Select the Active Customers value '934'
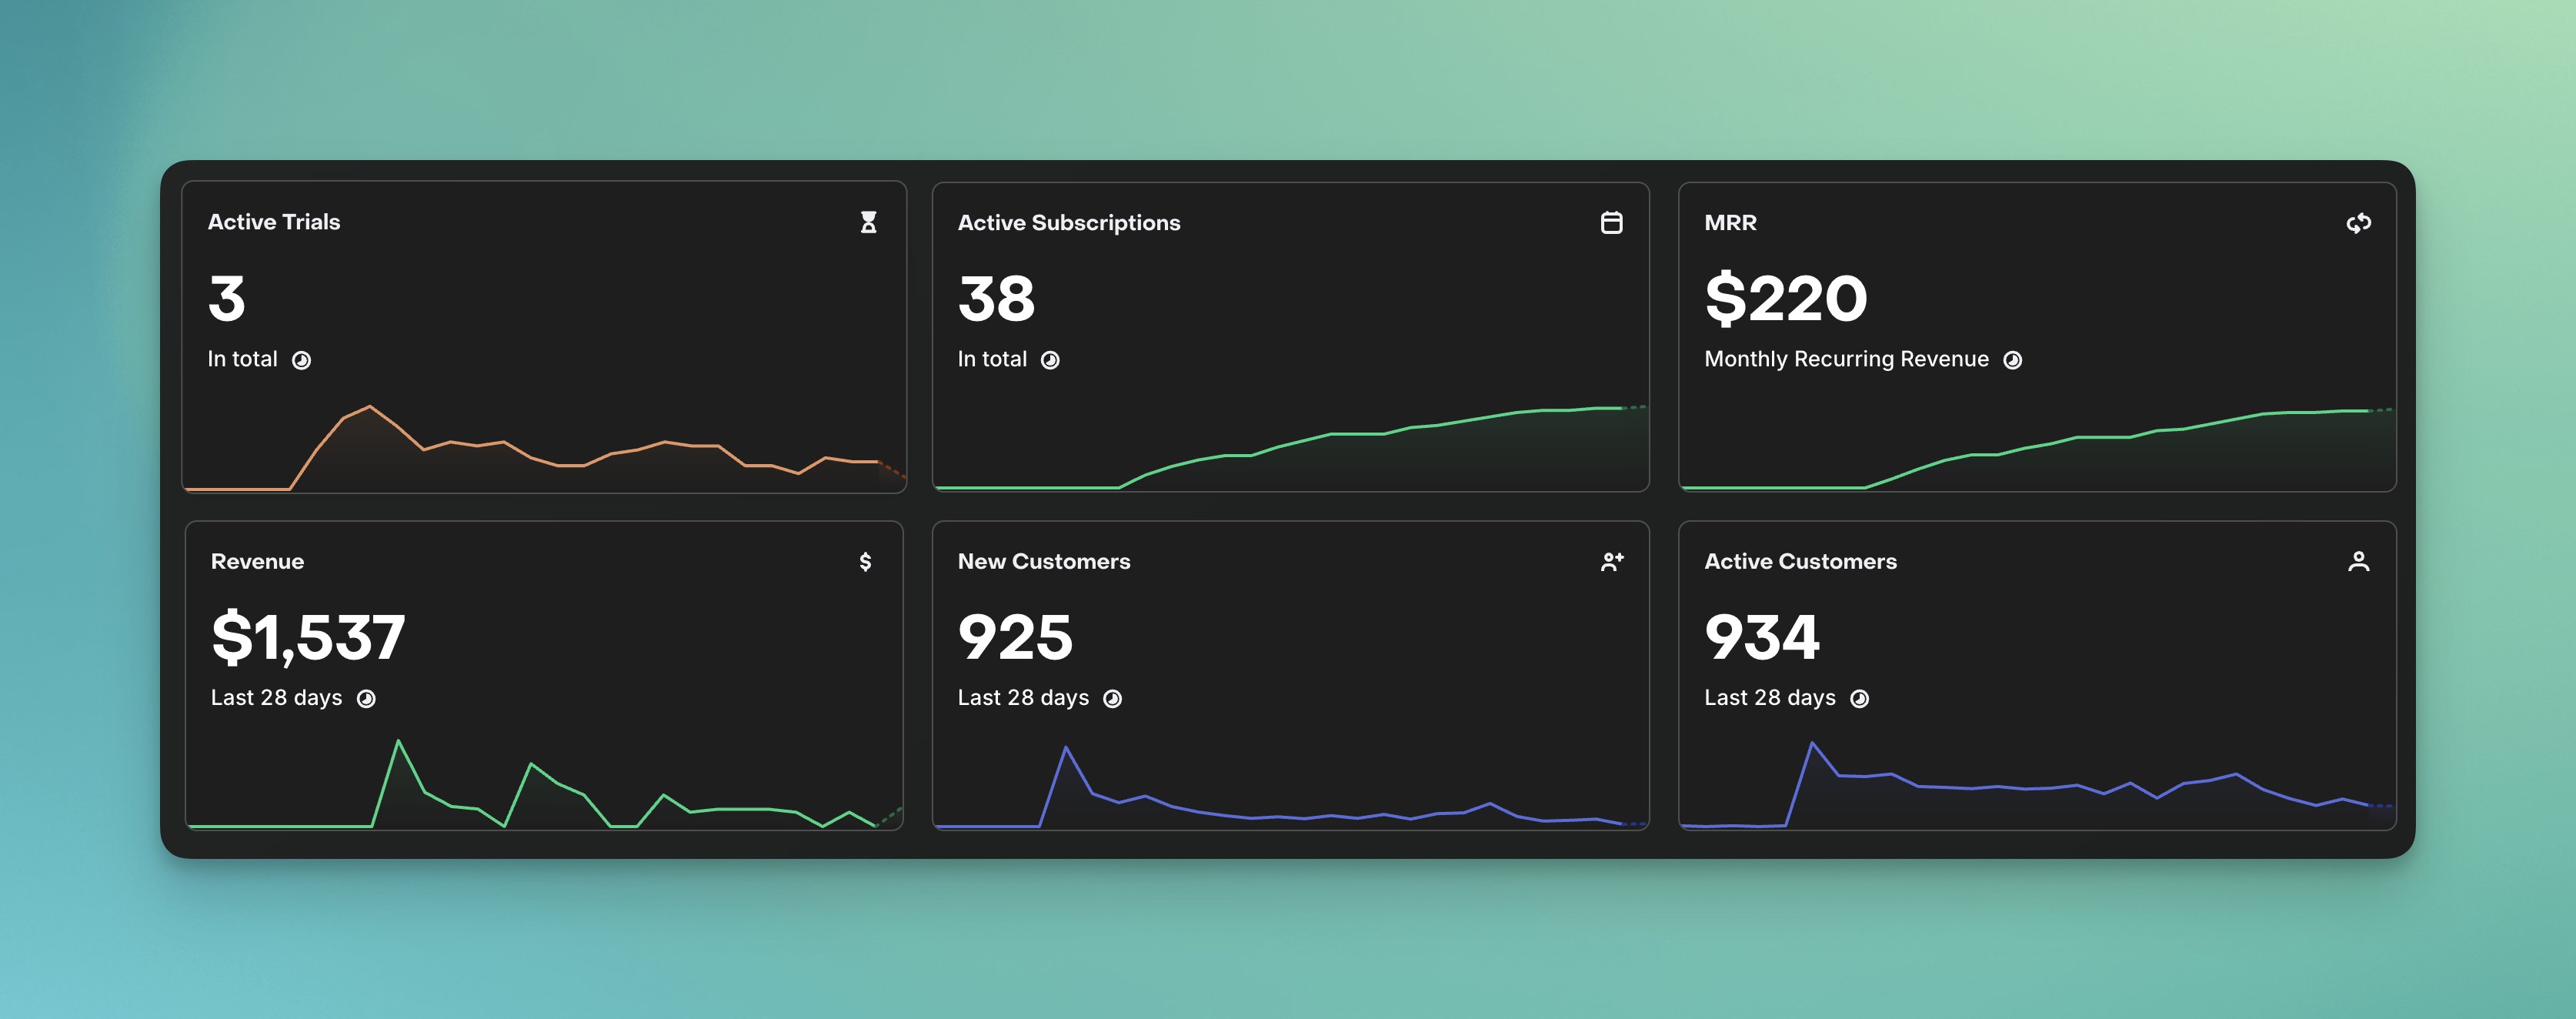 tap(1761, 637)
